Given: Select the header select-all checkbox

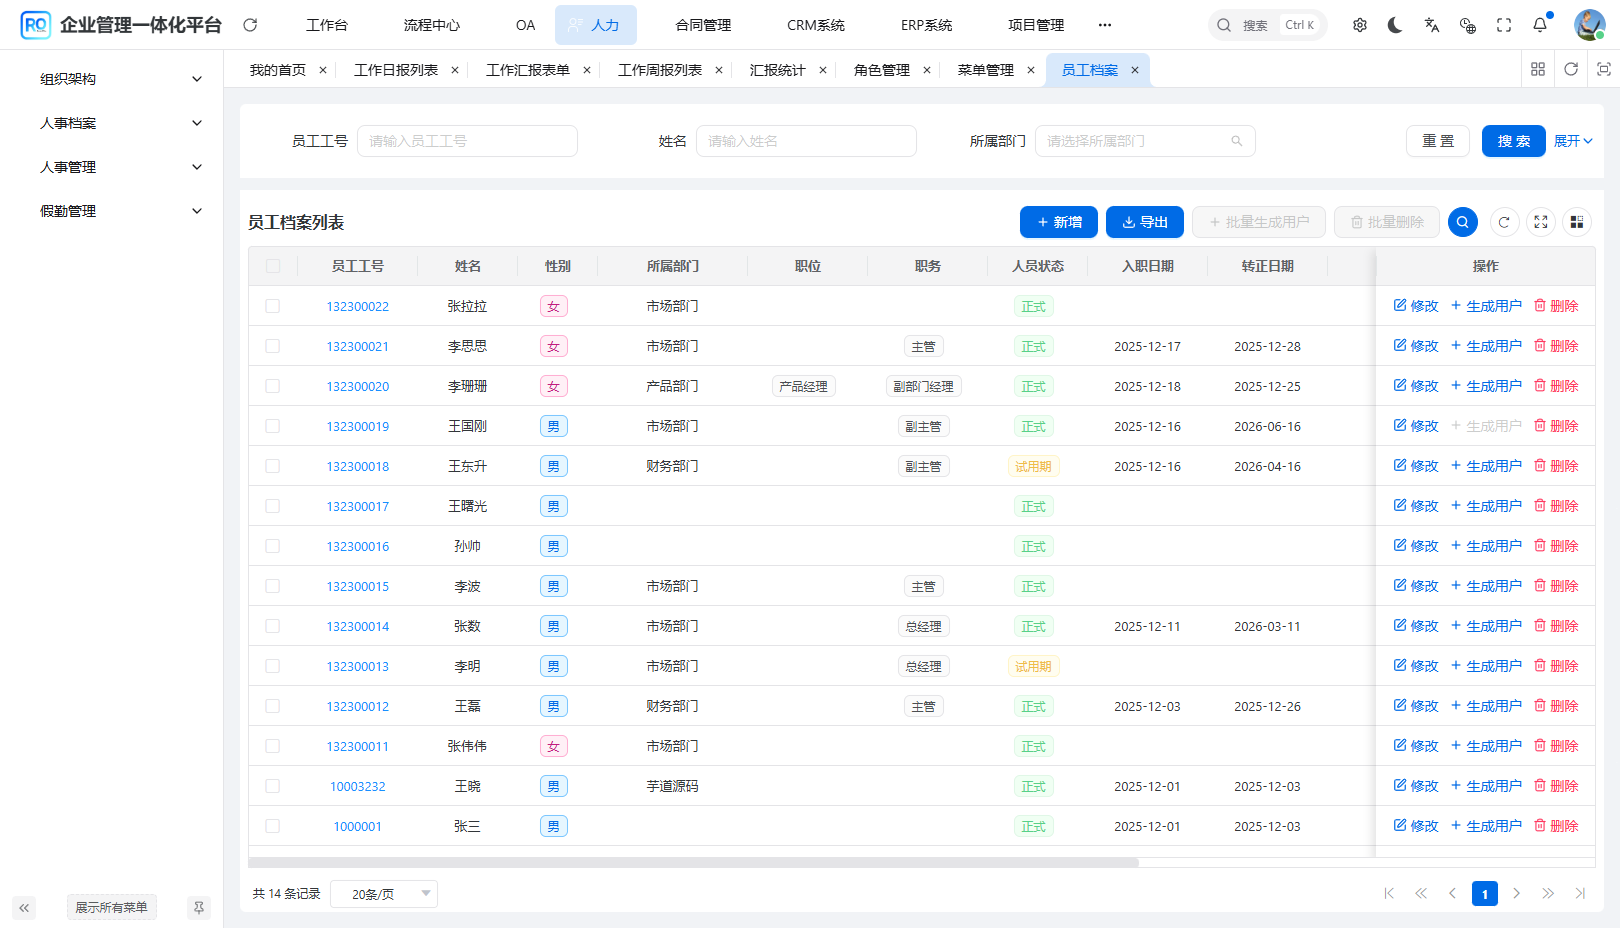Looking at the screenshot, I should [273, 266].
